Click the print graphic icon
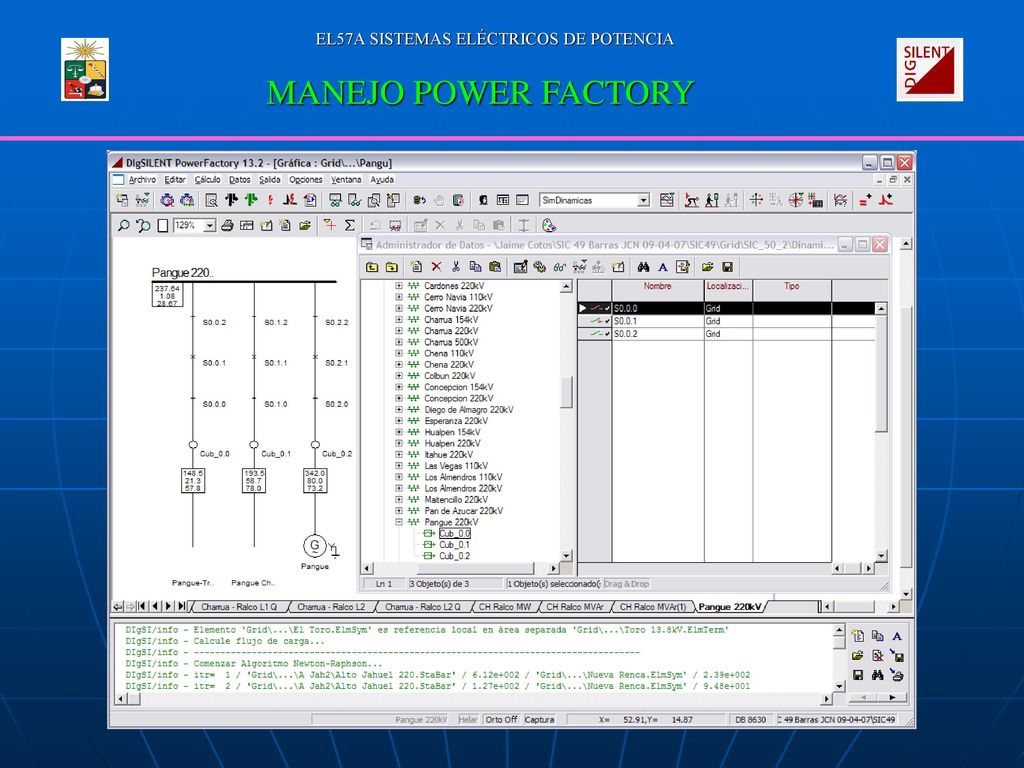The width and height of the screenshot is (1024, 768). 227,226
